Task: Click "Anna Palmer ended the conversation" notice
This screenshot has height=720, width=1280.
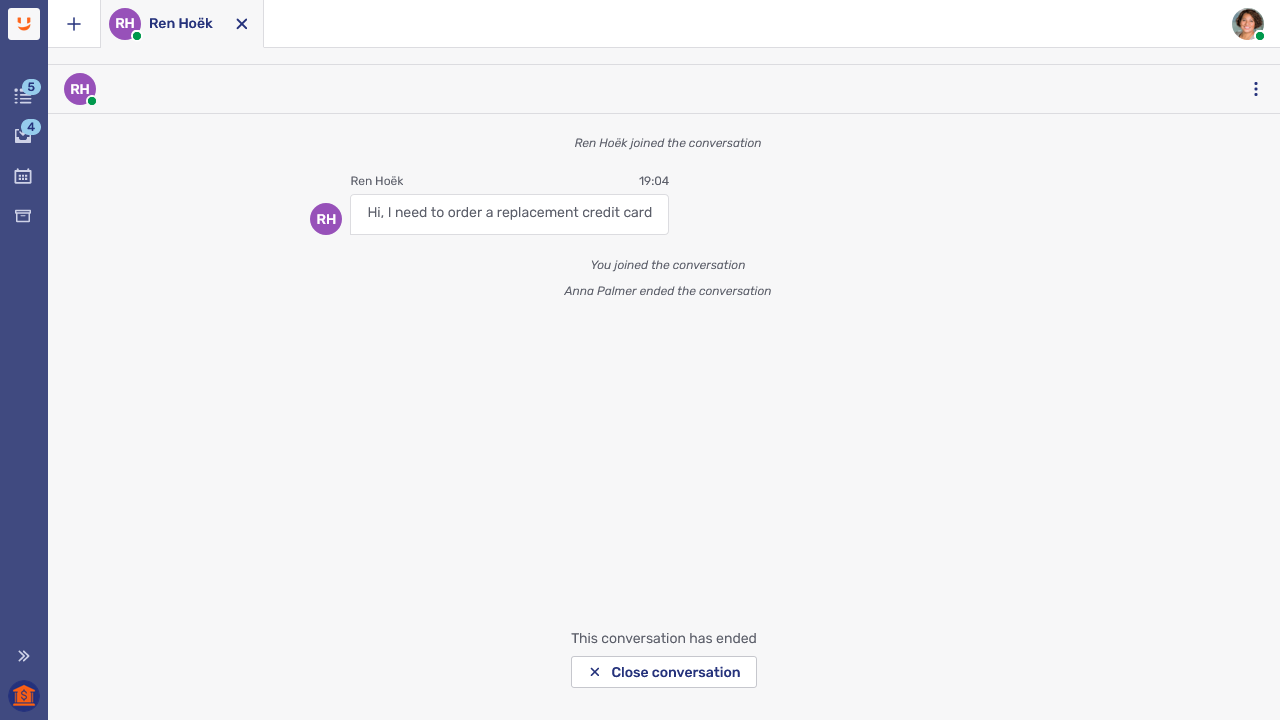Action: 667,291
